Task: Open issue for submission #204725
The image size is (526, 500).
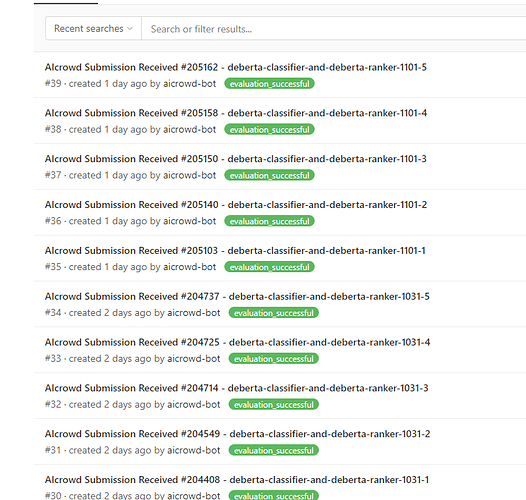Action: pos(237,342)
